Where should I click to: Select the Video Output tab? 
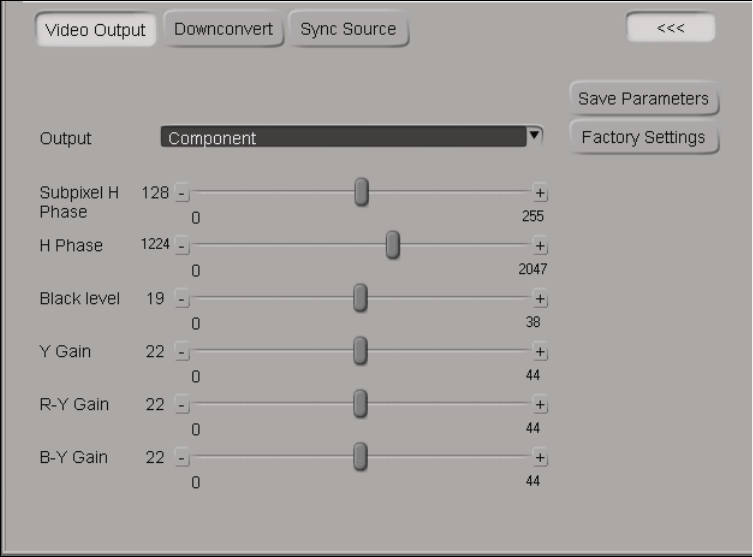coord(96,30)
